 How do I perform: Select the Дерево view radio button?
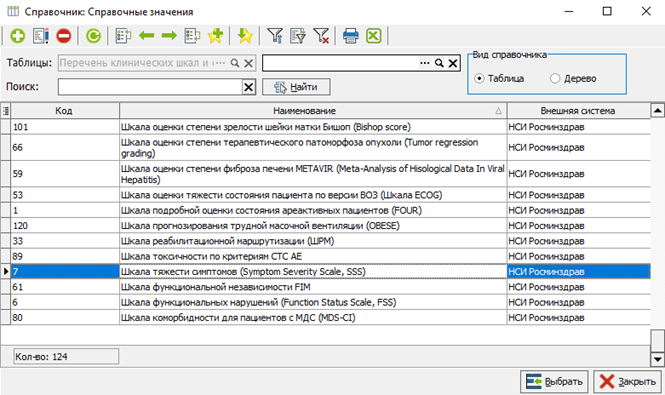(x=555, y=78)
